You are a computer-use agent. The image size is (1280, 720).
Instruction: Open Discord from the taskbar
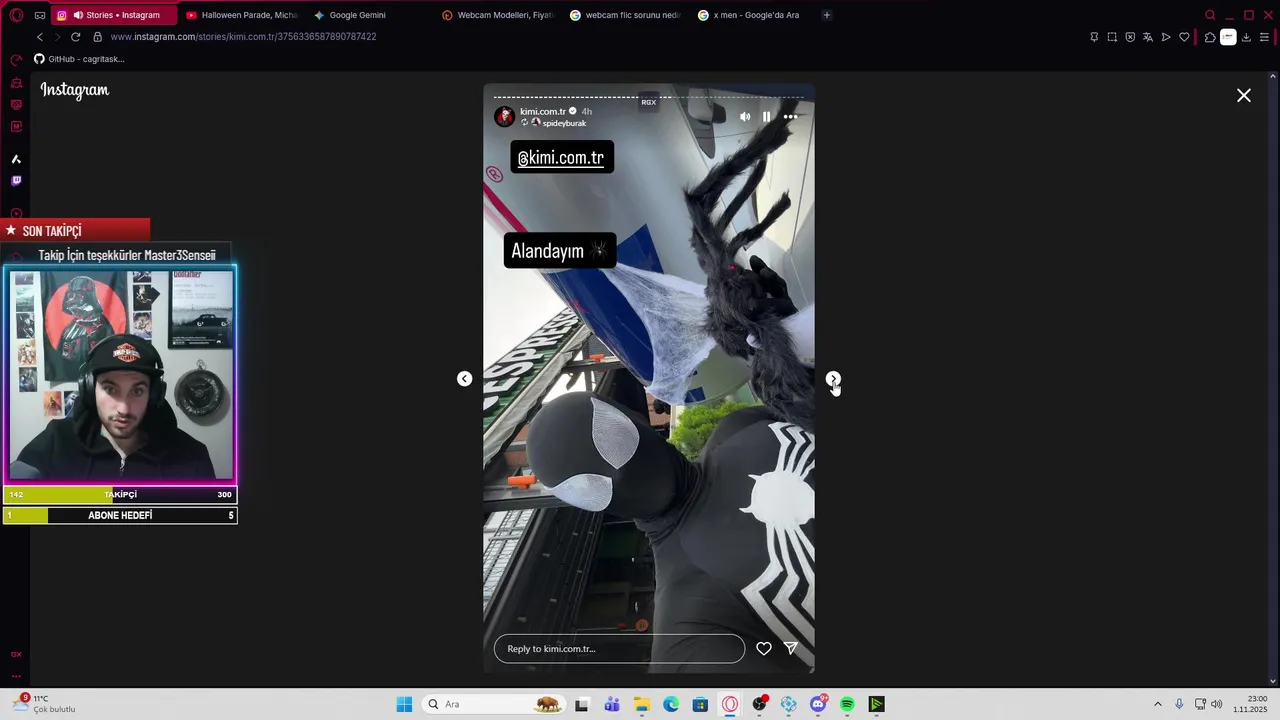pyautogui.click(x=818, y=704)
